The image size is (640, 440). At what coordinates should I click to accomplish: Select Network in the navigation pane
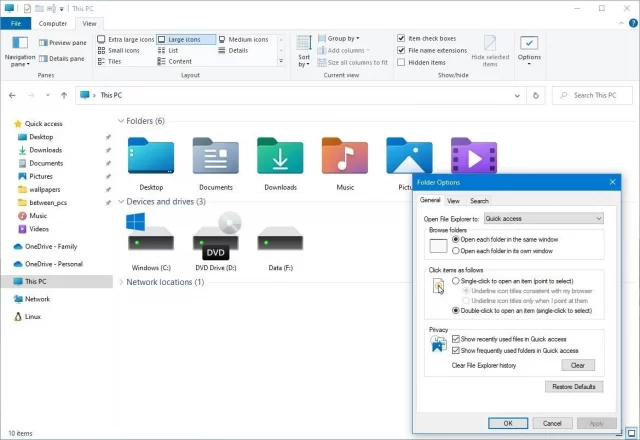click(x=32, y=299)
